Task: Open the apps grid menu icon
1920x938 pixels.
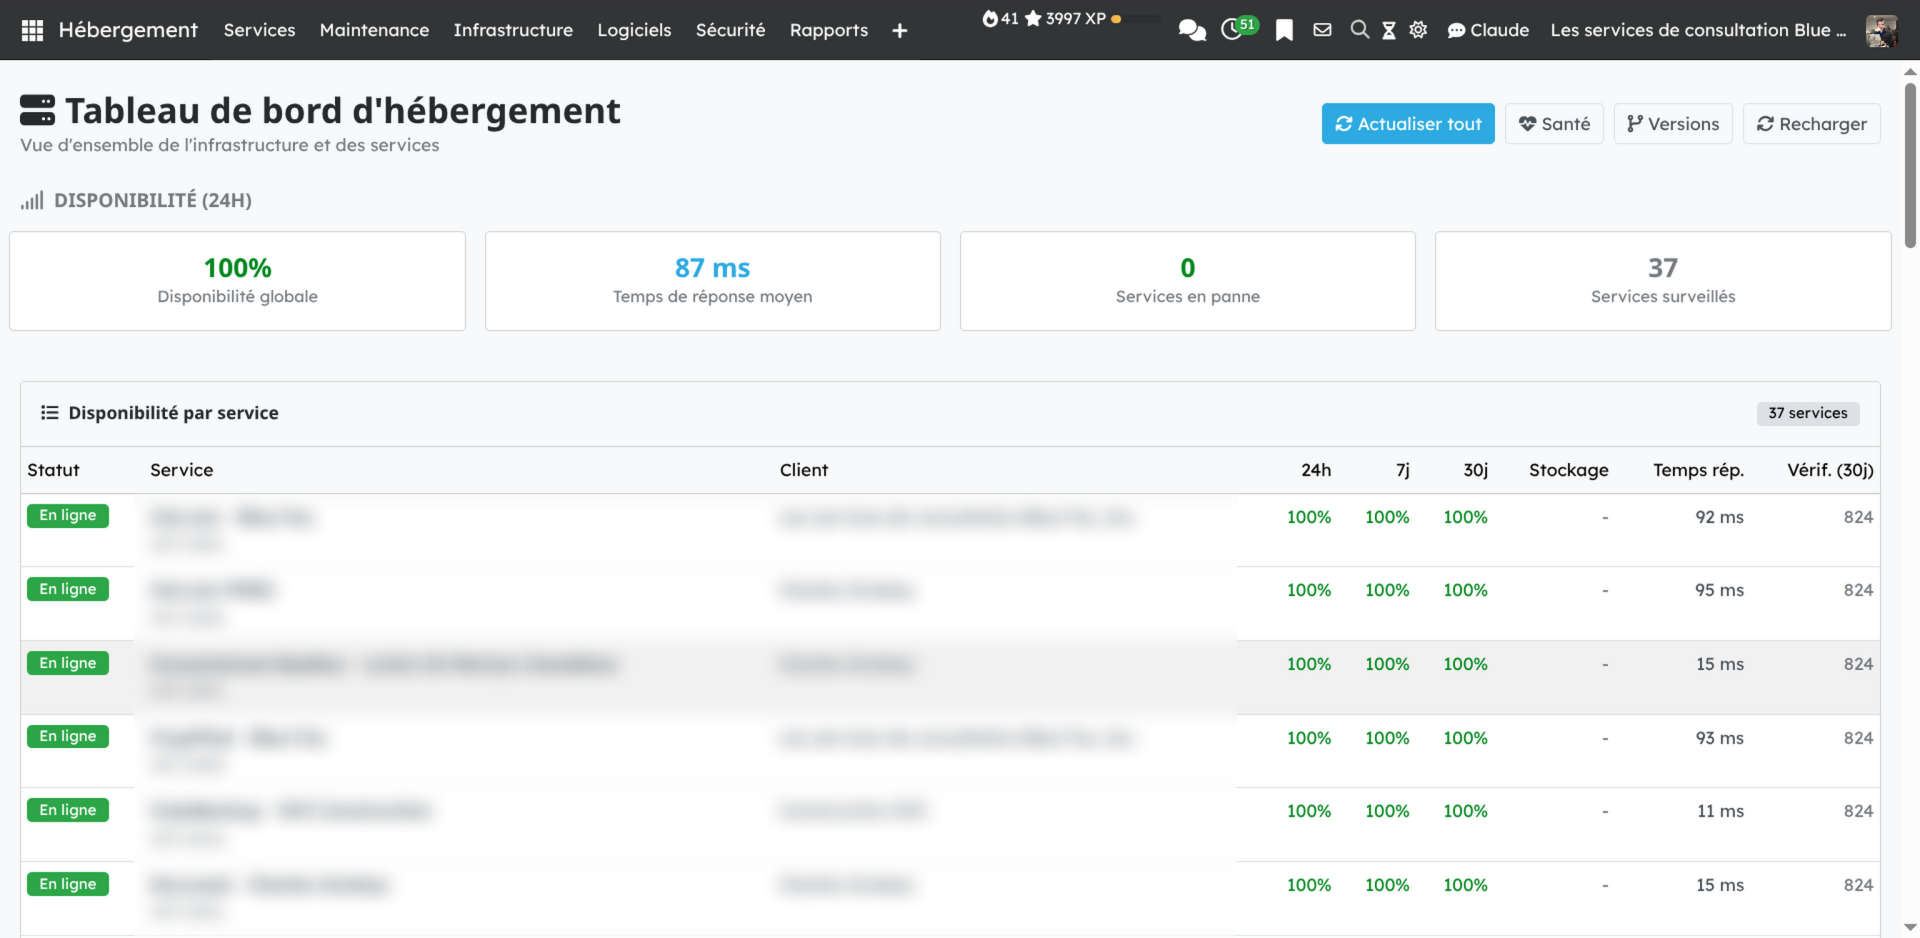Action: tap(32, 30)
